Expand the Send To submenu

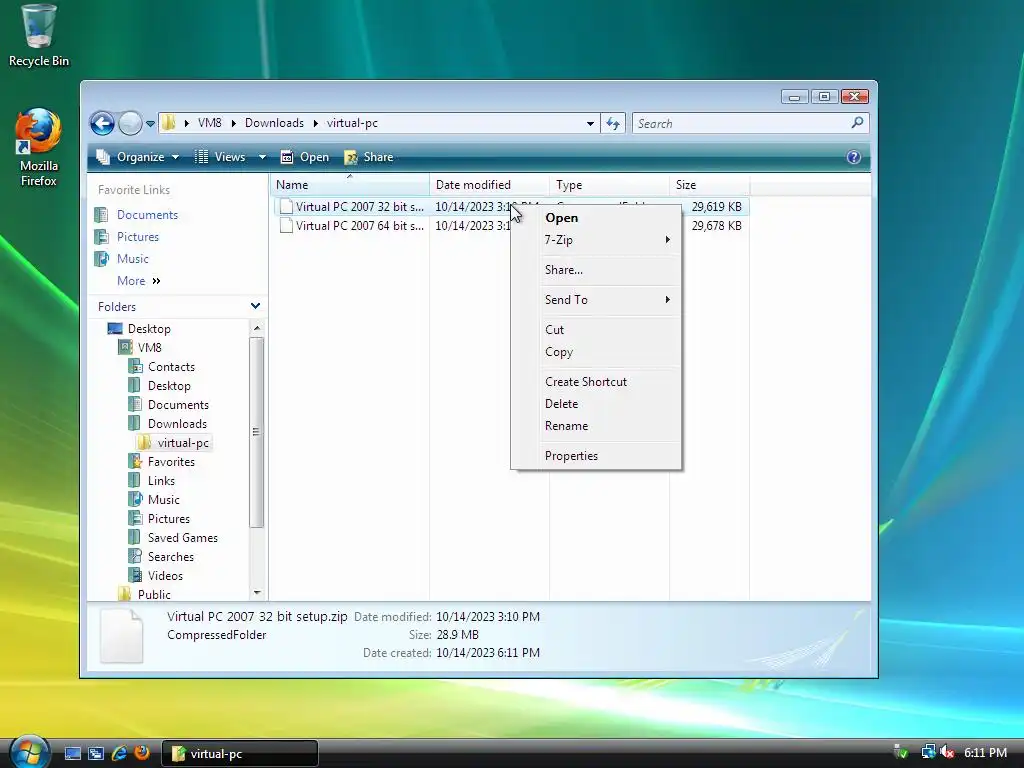(x=596, y=300)
